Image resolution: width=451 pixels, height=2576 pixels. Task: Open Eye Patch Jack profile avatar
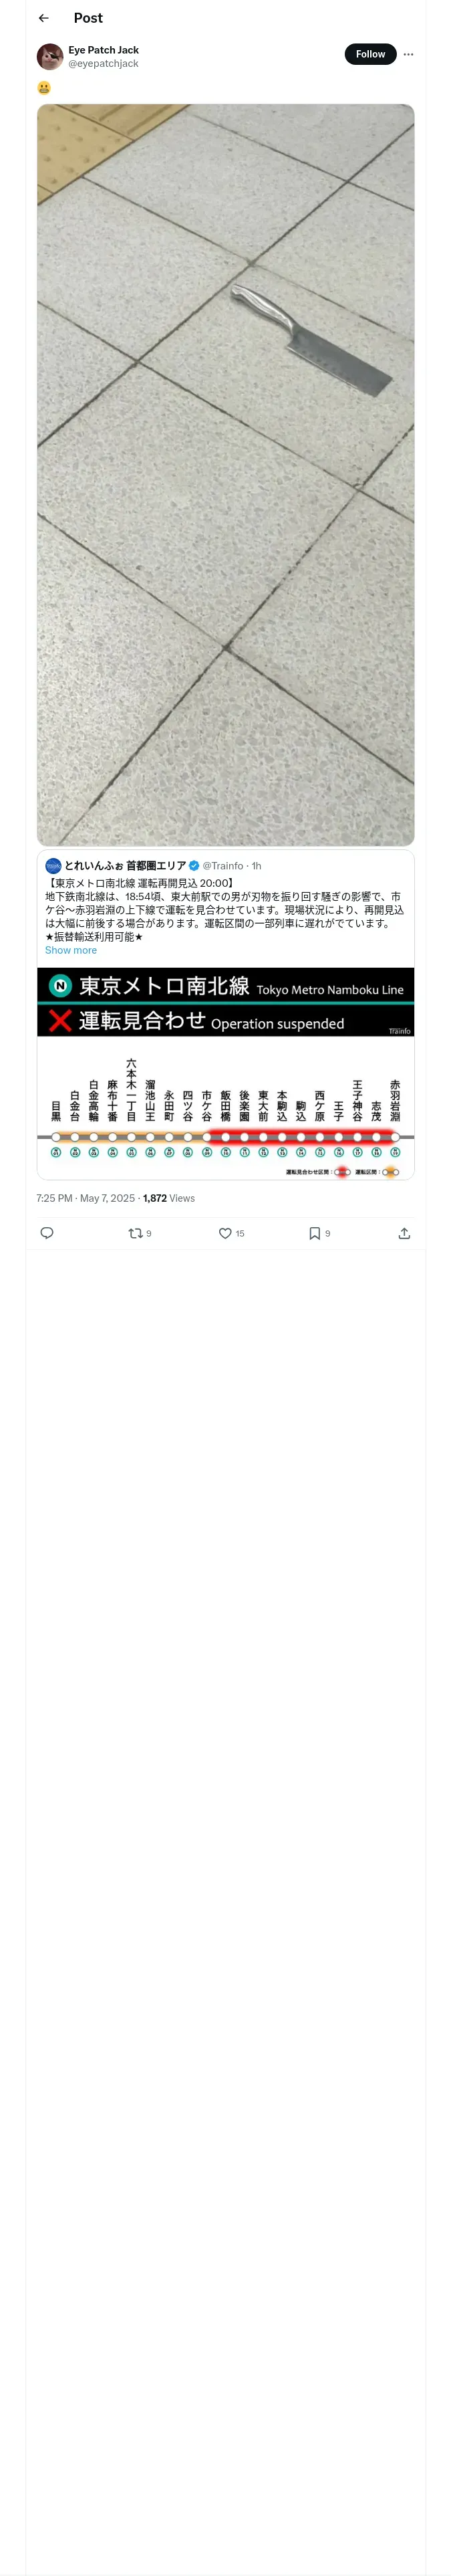coord(50,57)
